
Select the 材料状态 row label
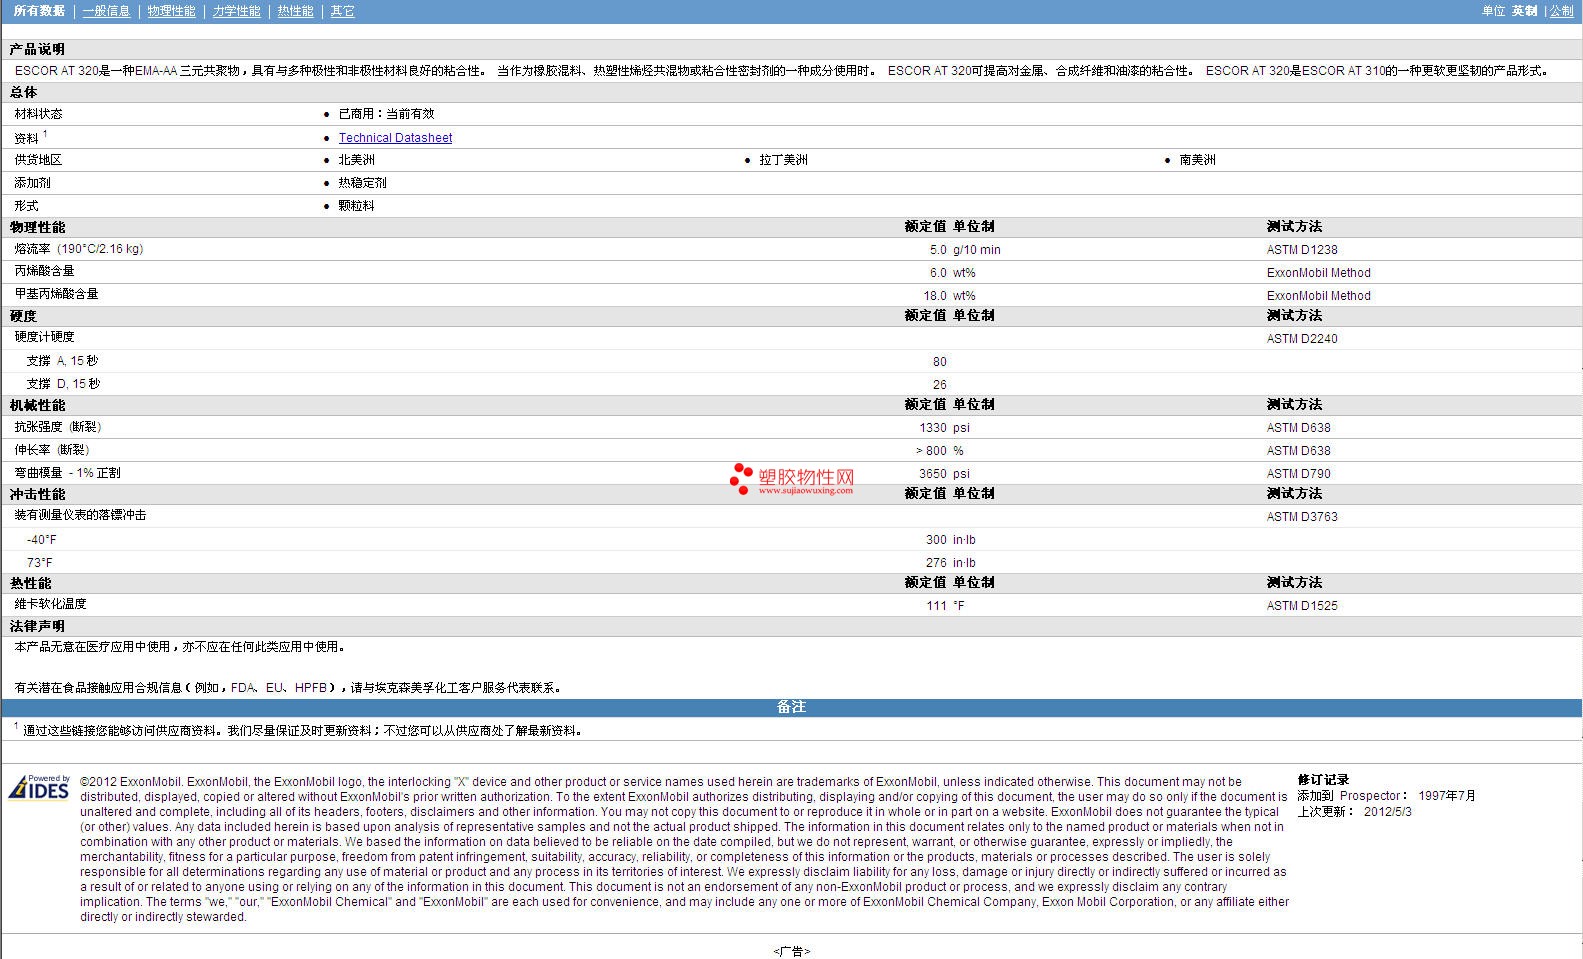pyautogui.click(x=38, y=114)
